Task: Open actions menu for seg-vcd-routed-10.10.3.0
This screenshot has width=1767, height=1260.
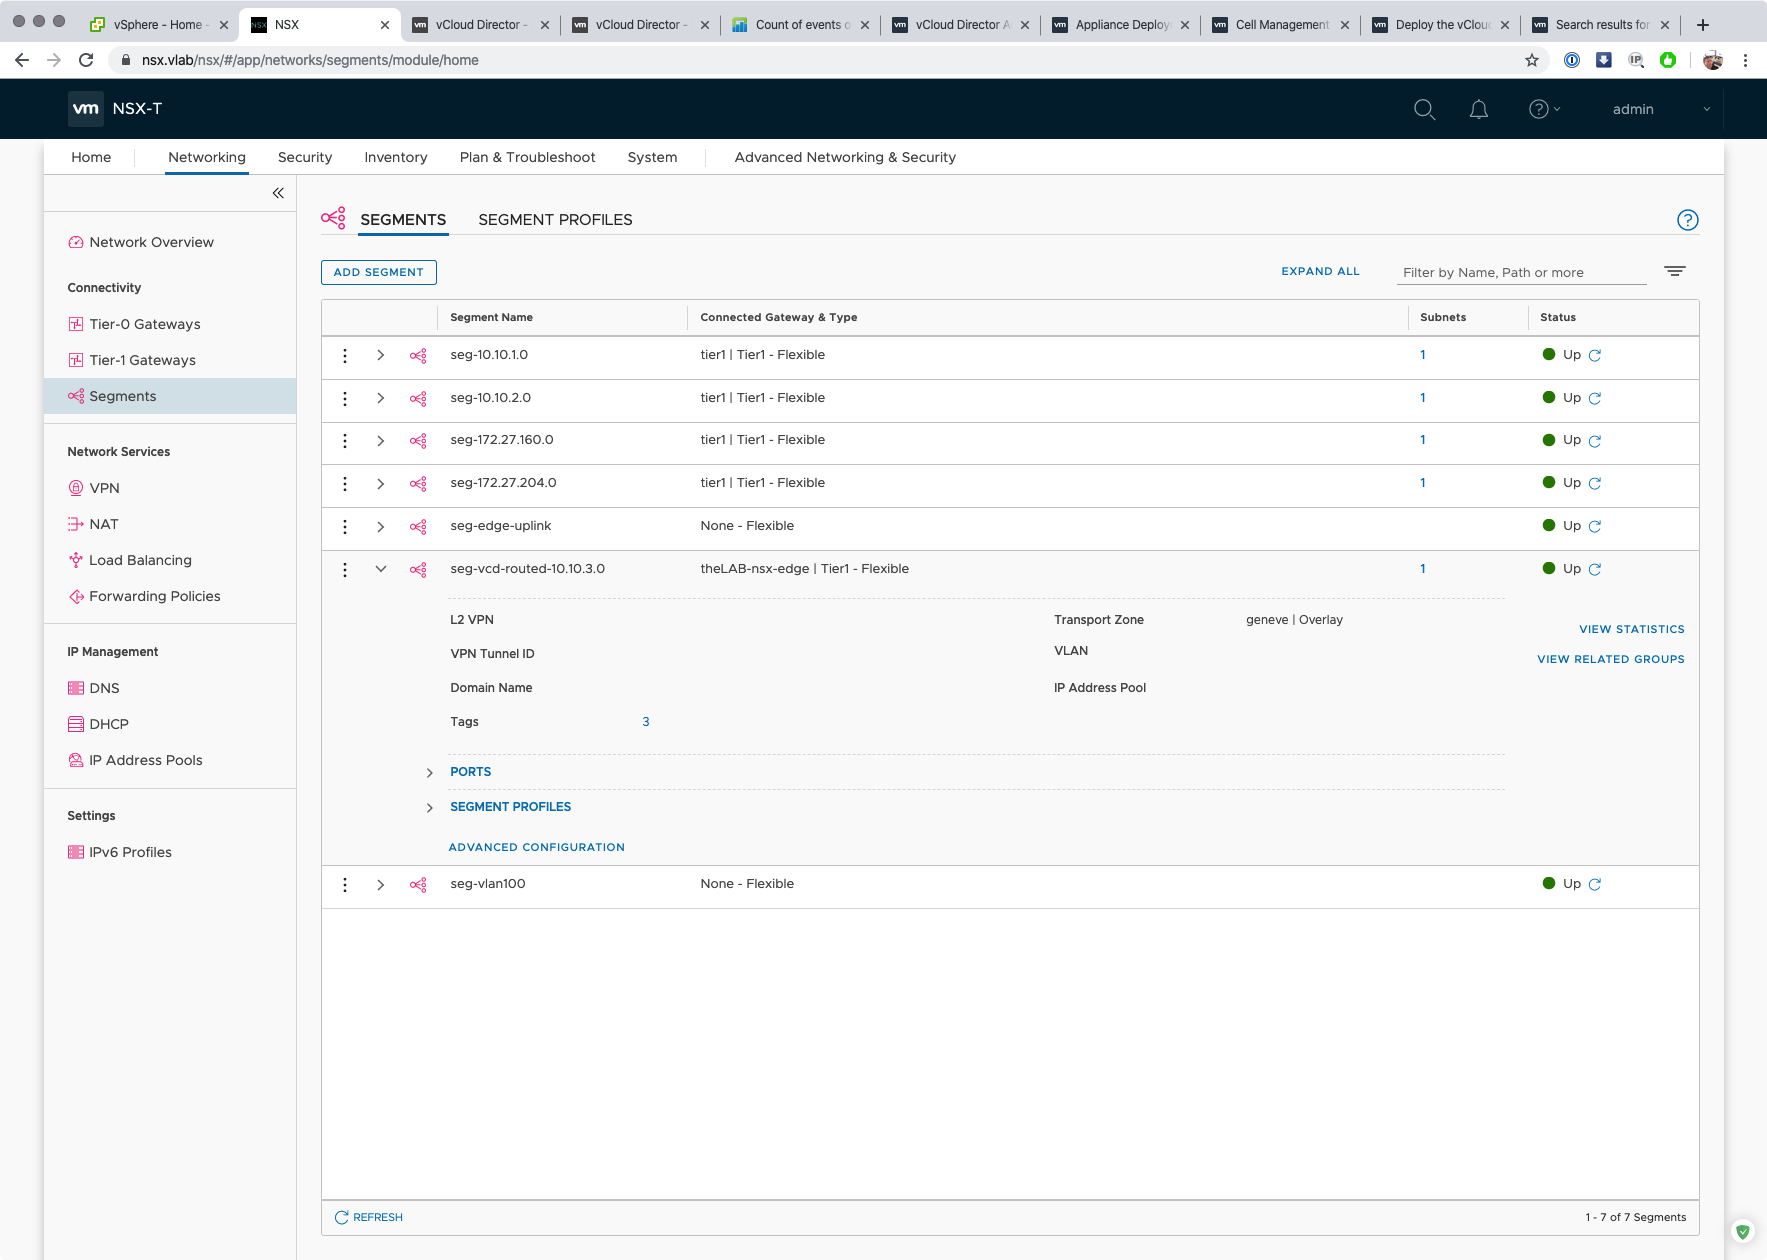Action: 345,570
